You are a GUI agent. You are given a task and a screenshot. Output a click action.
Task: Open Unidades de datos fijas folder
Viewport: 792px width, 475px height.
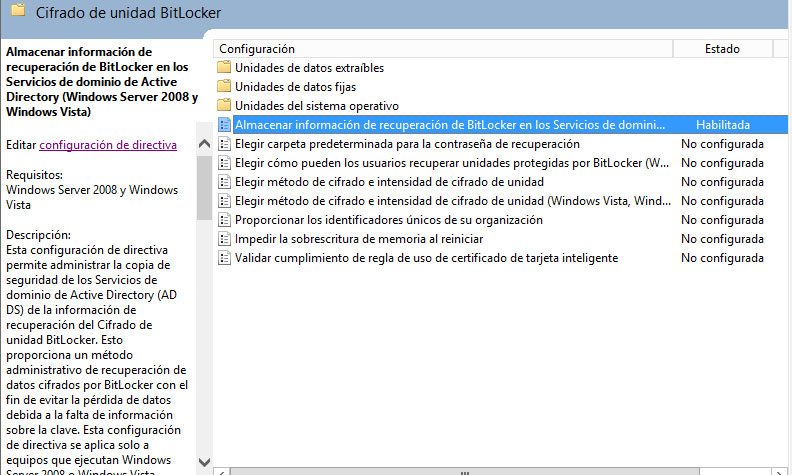point(295,87)
